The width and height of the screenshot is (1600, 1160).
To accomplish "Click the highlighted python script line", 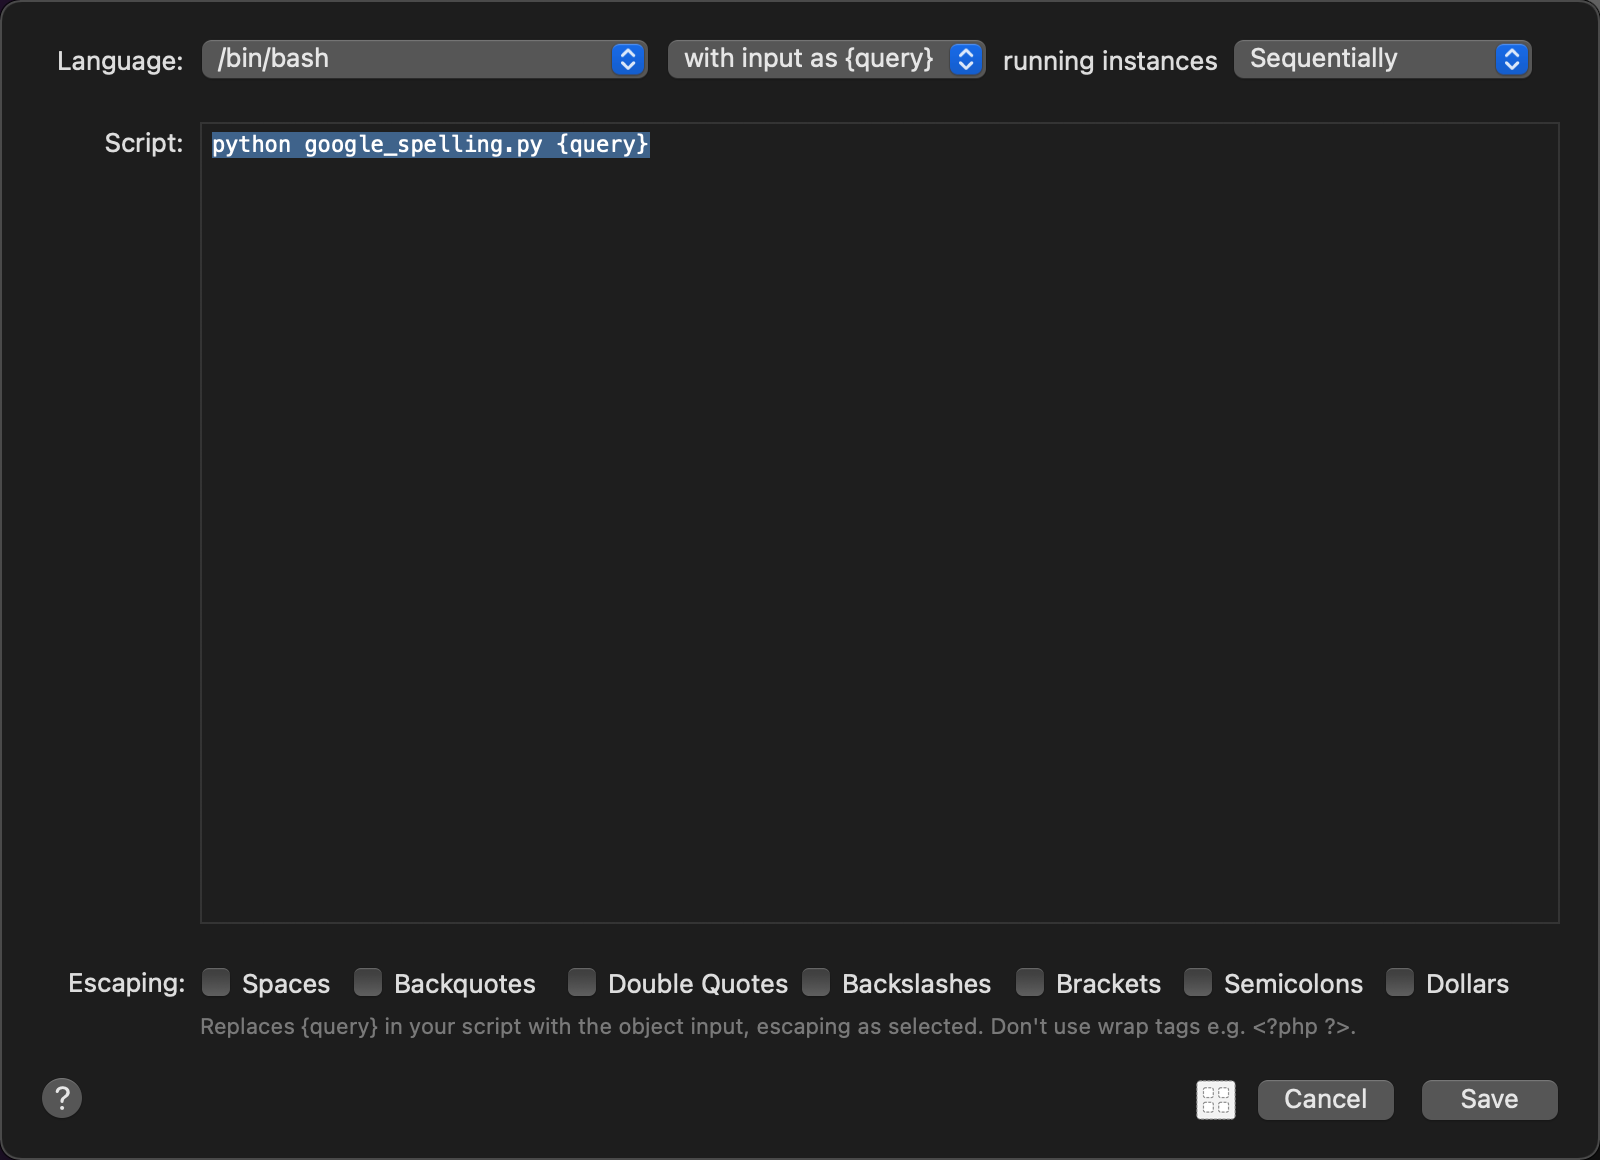I will [430, 145].
